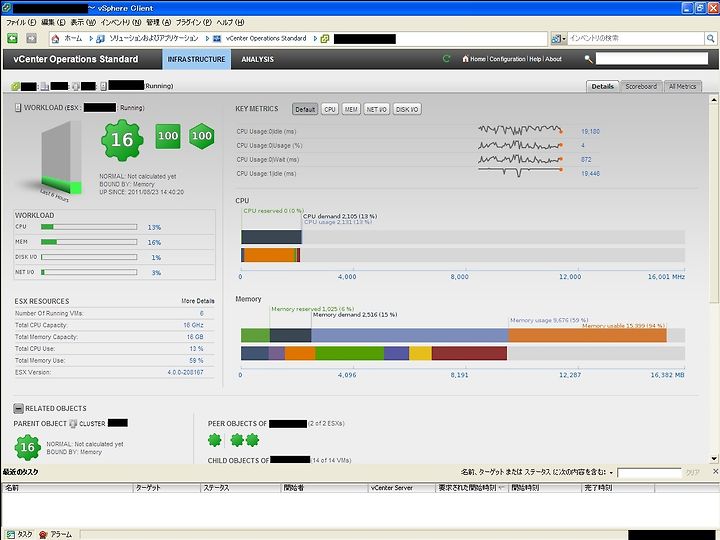Image resolution: width=720 pixels, height=540 pixels.
Task: Open the Plug-ins menu
Action: (x=193, y=22)
